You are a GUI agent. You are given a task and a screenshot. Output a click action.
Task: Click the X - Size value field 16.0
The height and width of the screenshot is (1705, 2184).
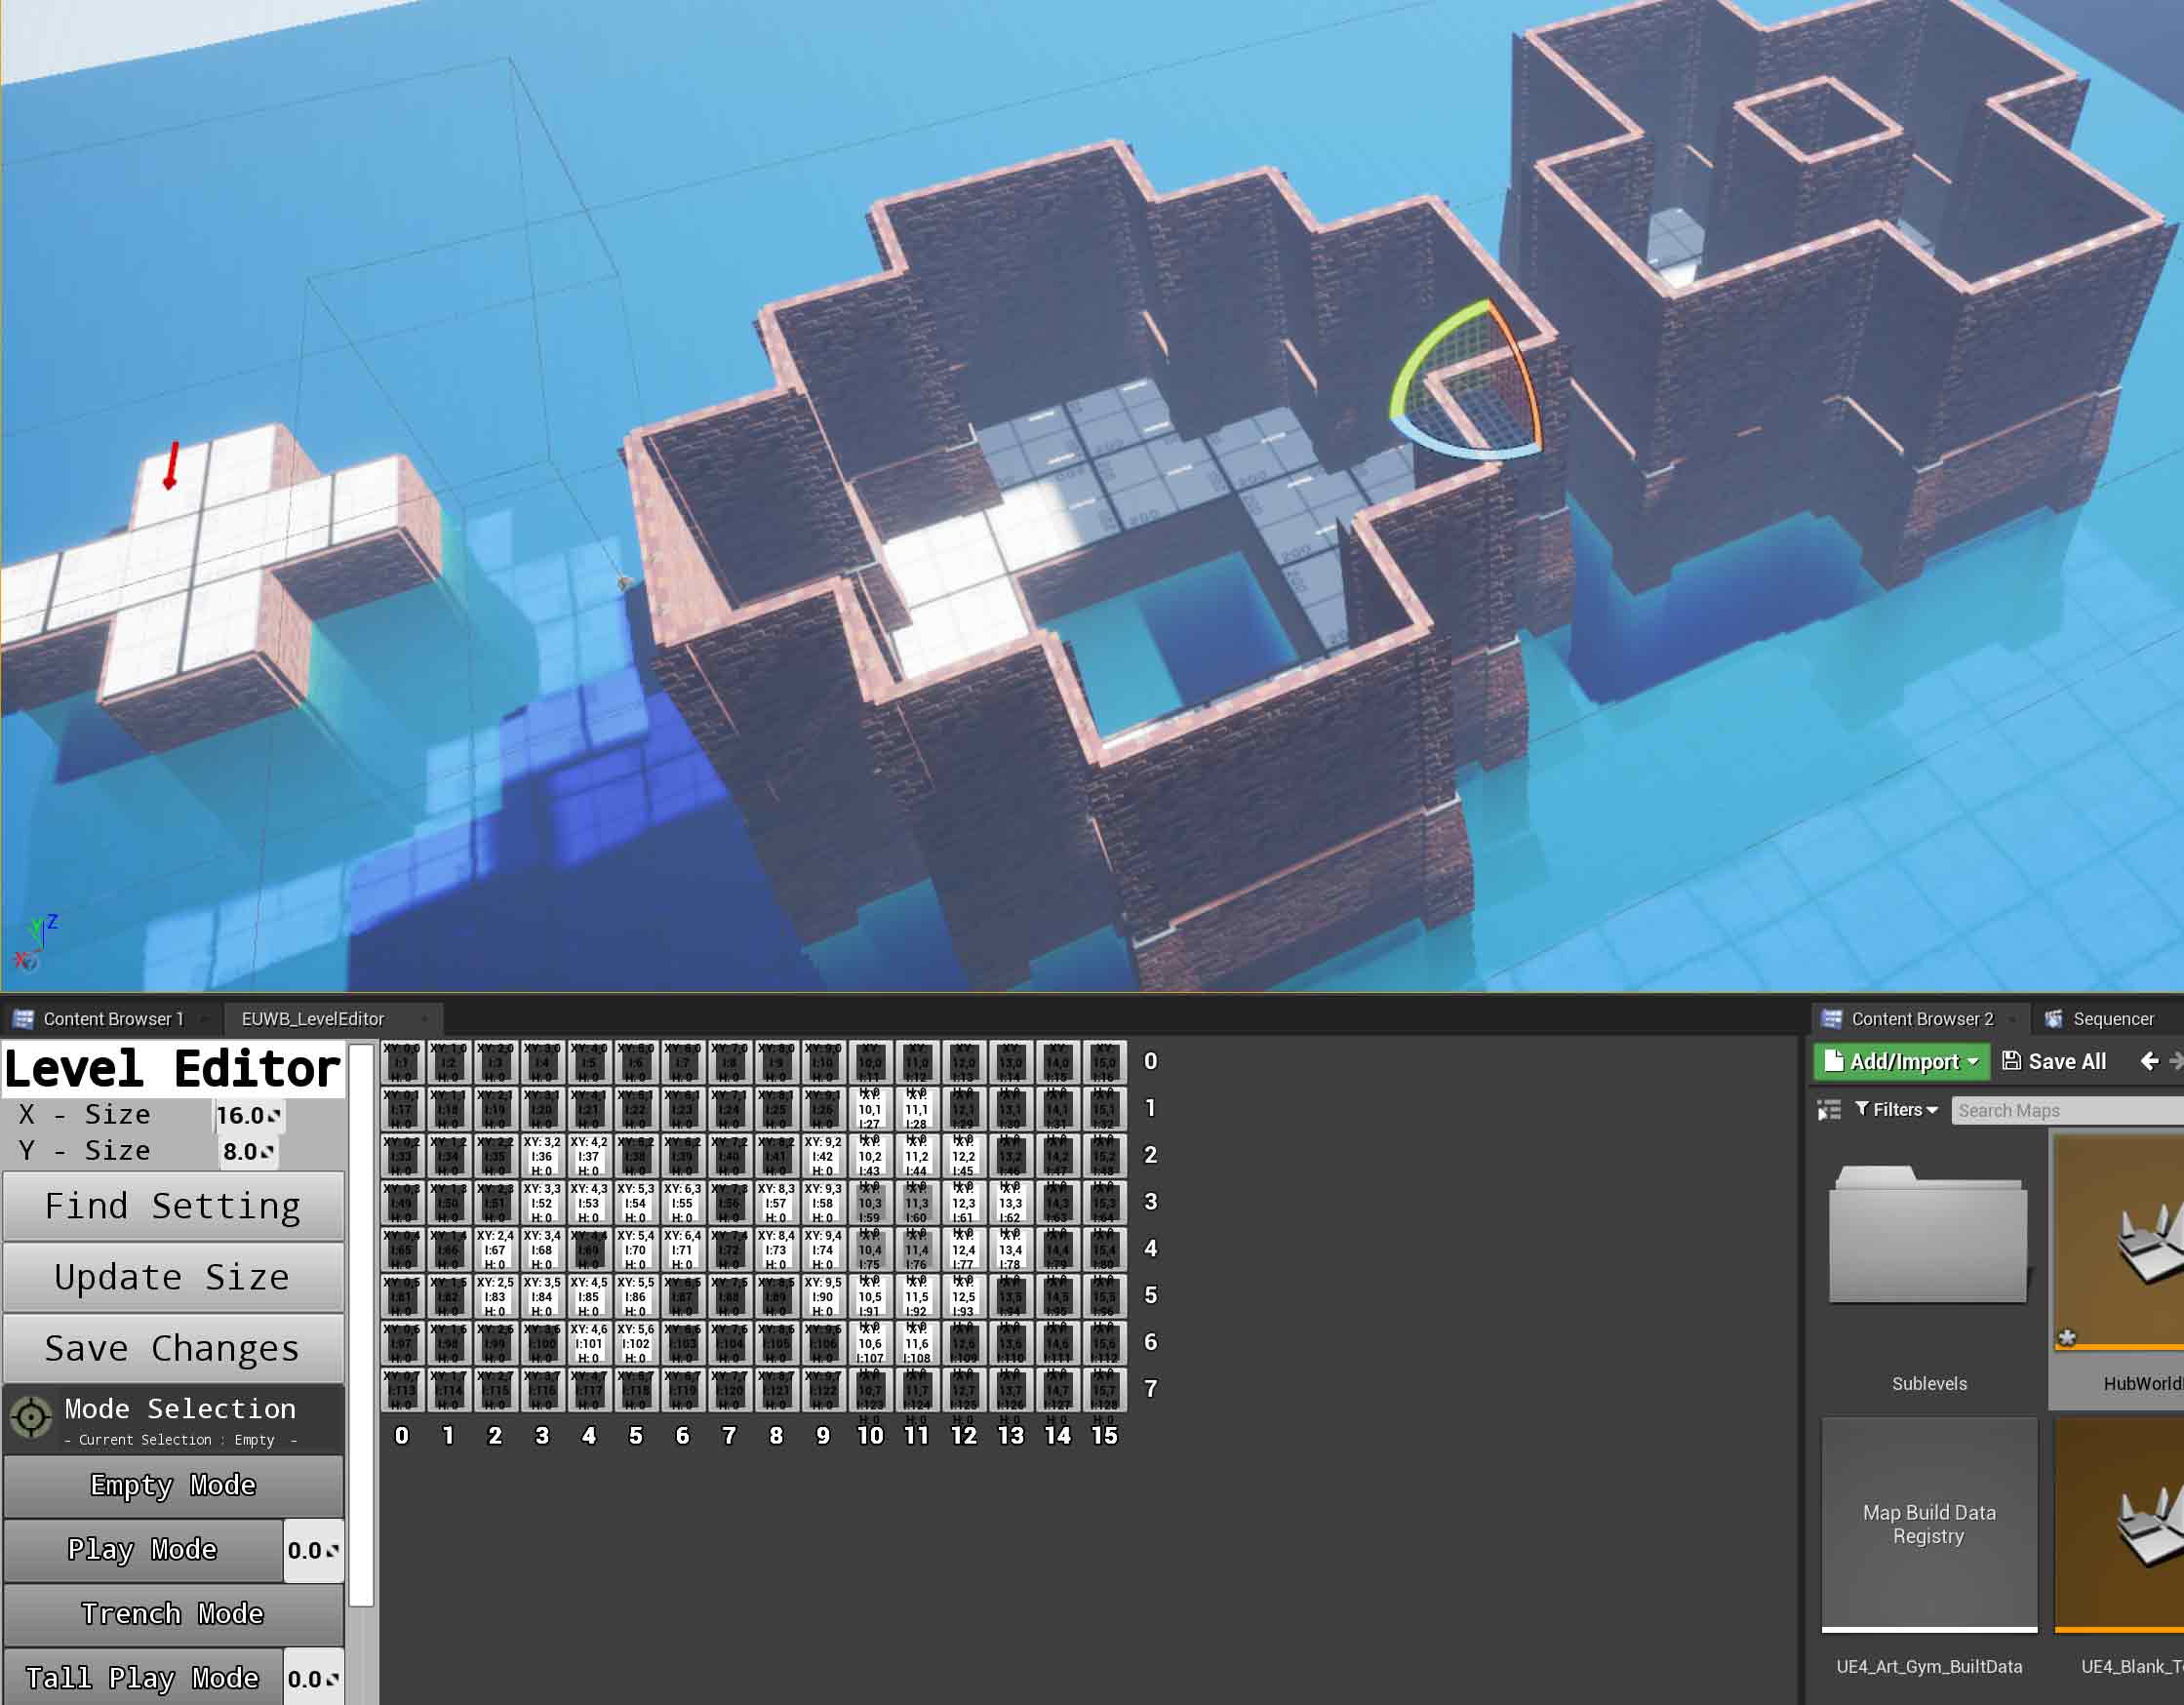249,1115
